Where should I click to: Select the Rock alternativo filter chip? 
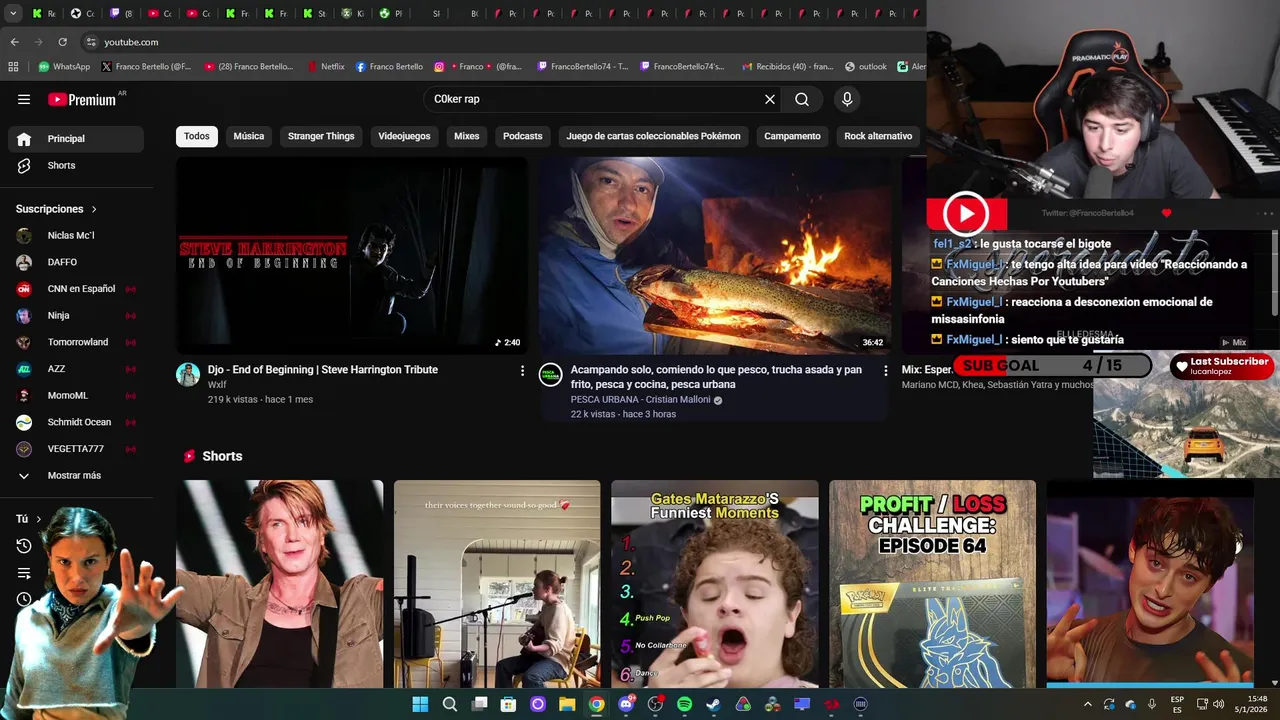coord(878,136)
